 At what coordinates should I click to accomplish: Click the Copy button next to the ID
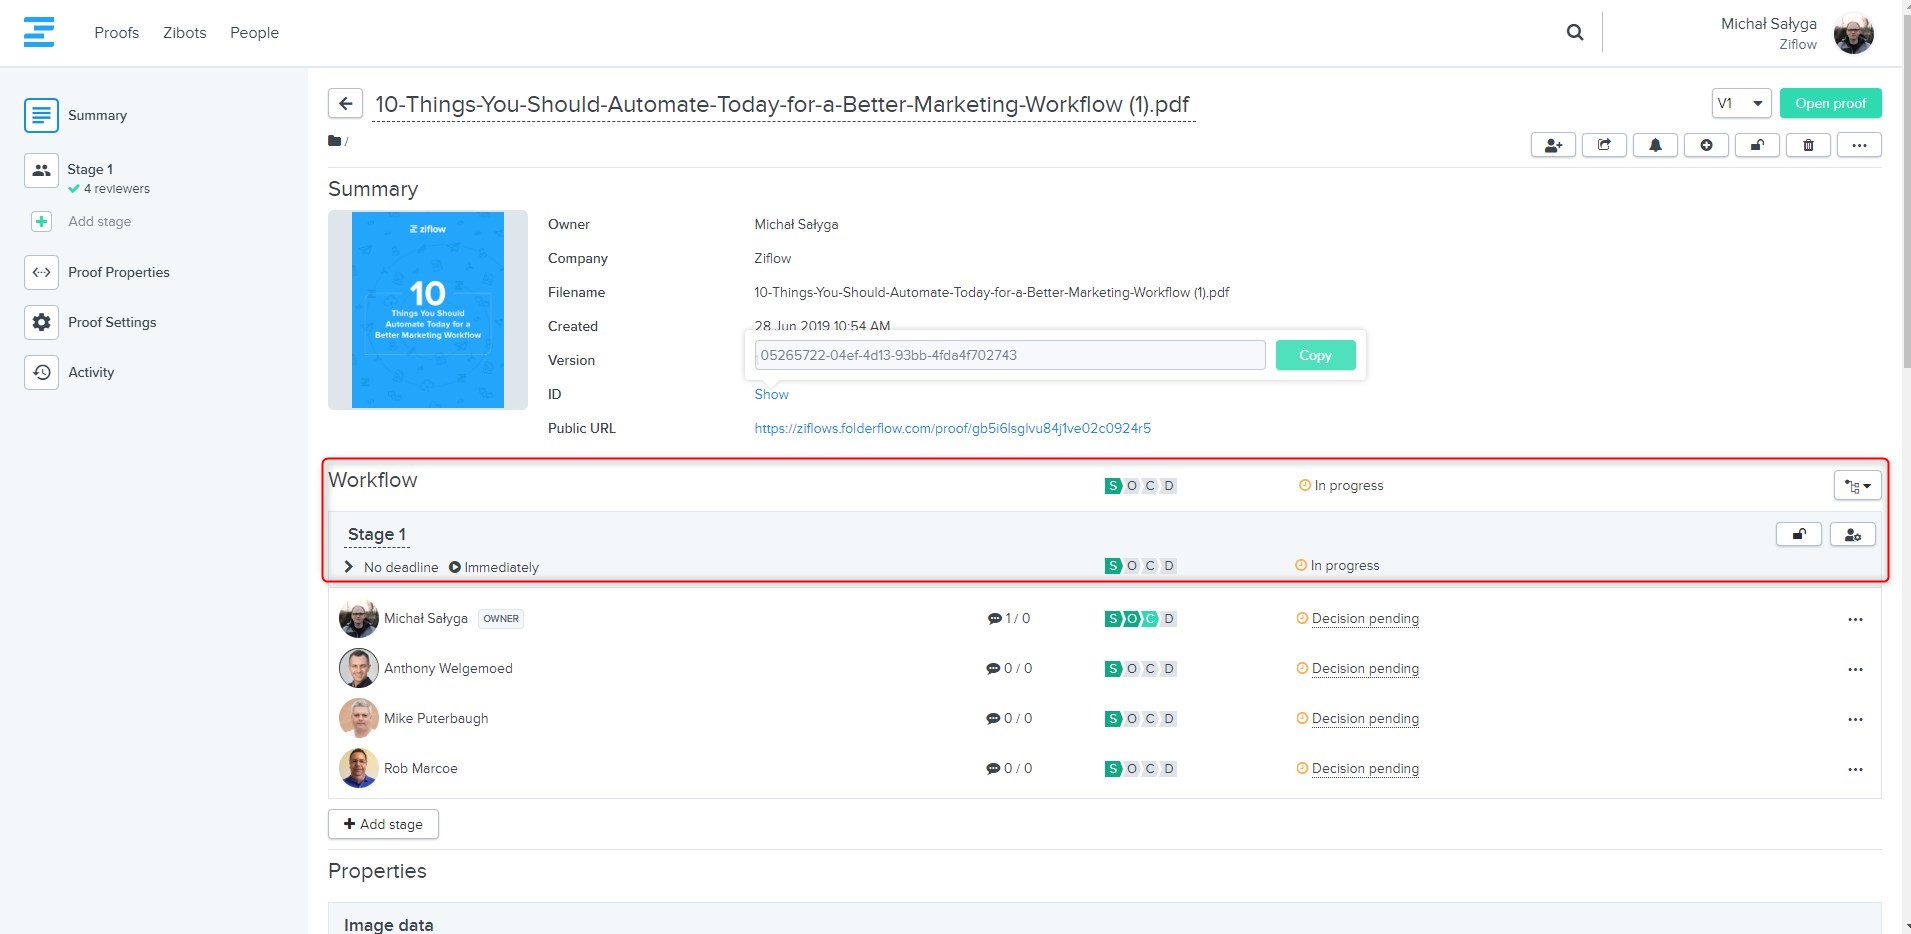point(1315,355)
